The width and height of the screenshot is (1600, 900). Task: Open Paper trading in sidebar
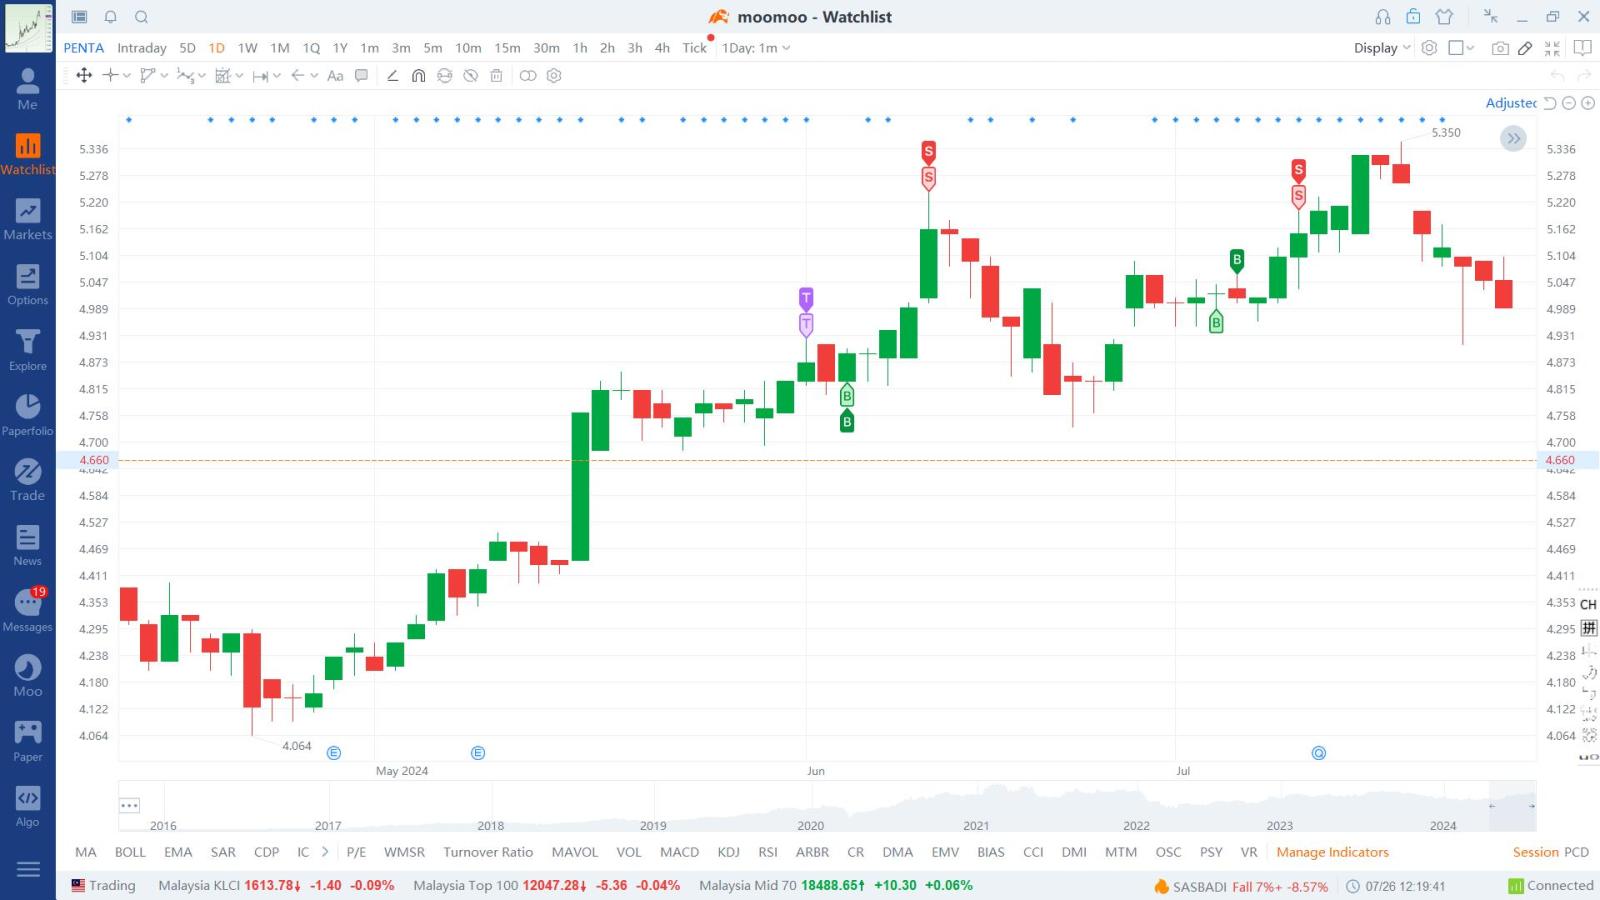[28, 742]
